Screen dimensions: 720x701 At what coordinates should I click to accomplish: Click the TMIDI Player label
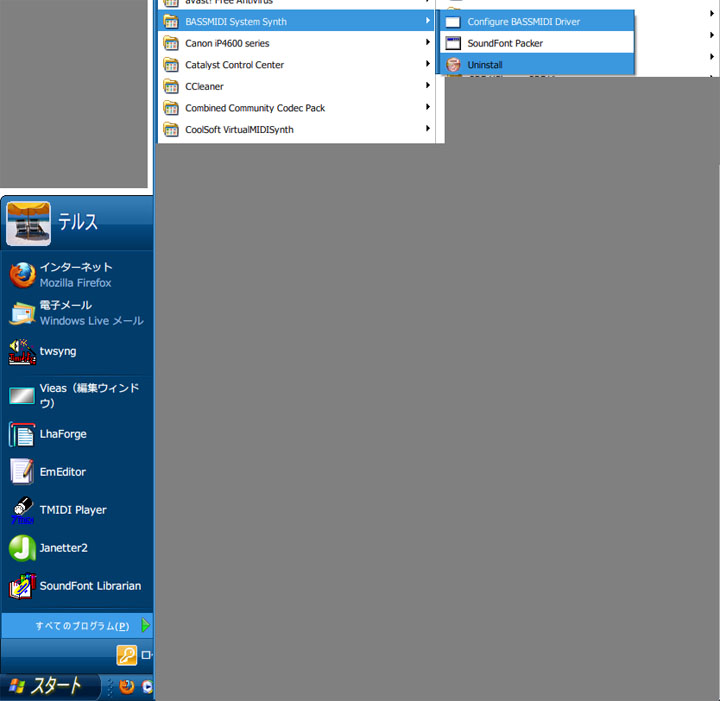click(73, 510)
